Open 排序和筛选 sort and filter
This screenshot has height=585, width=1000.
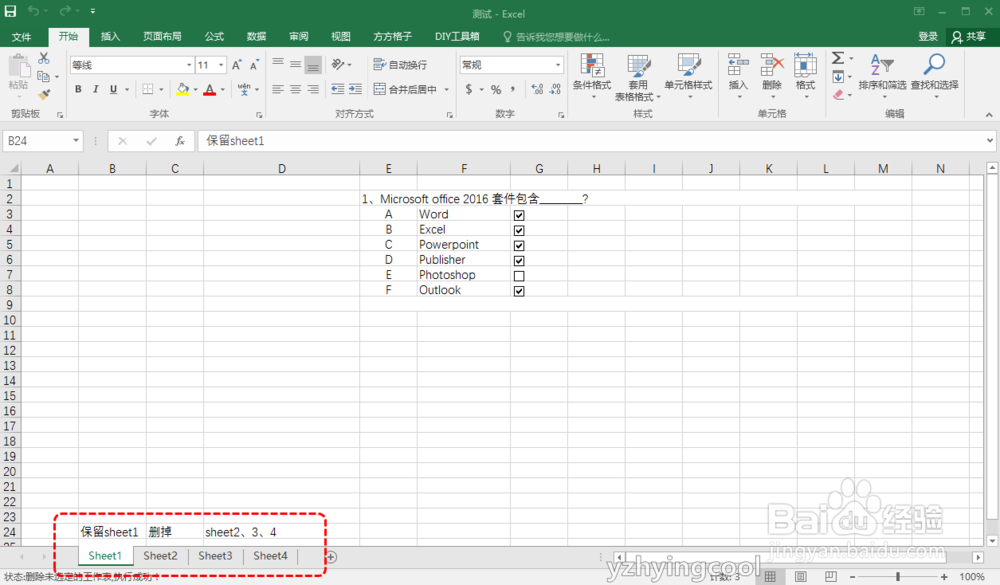(882, 76)
